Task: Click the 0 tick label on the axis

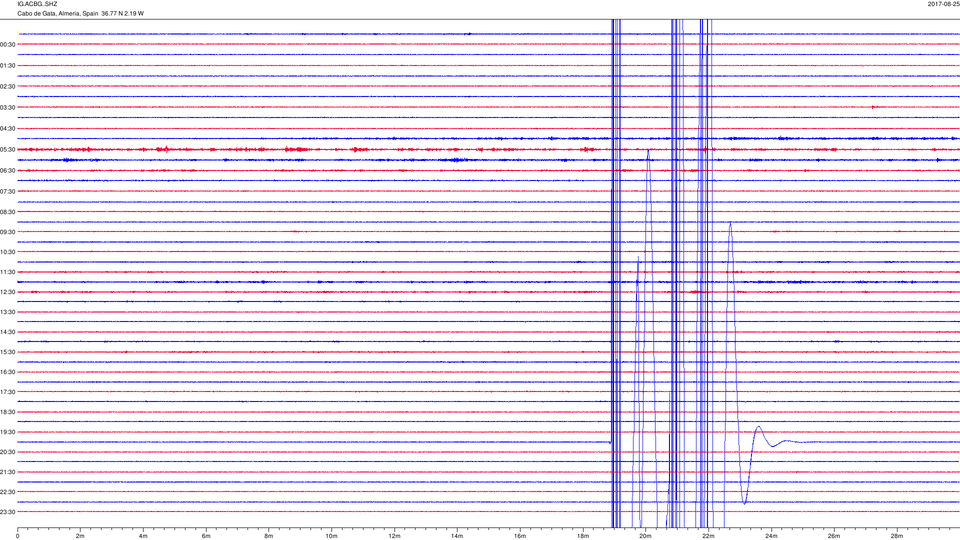Action: 18,536
